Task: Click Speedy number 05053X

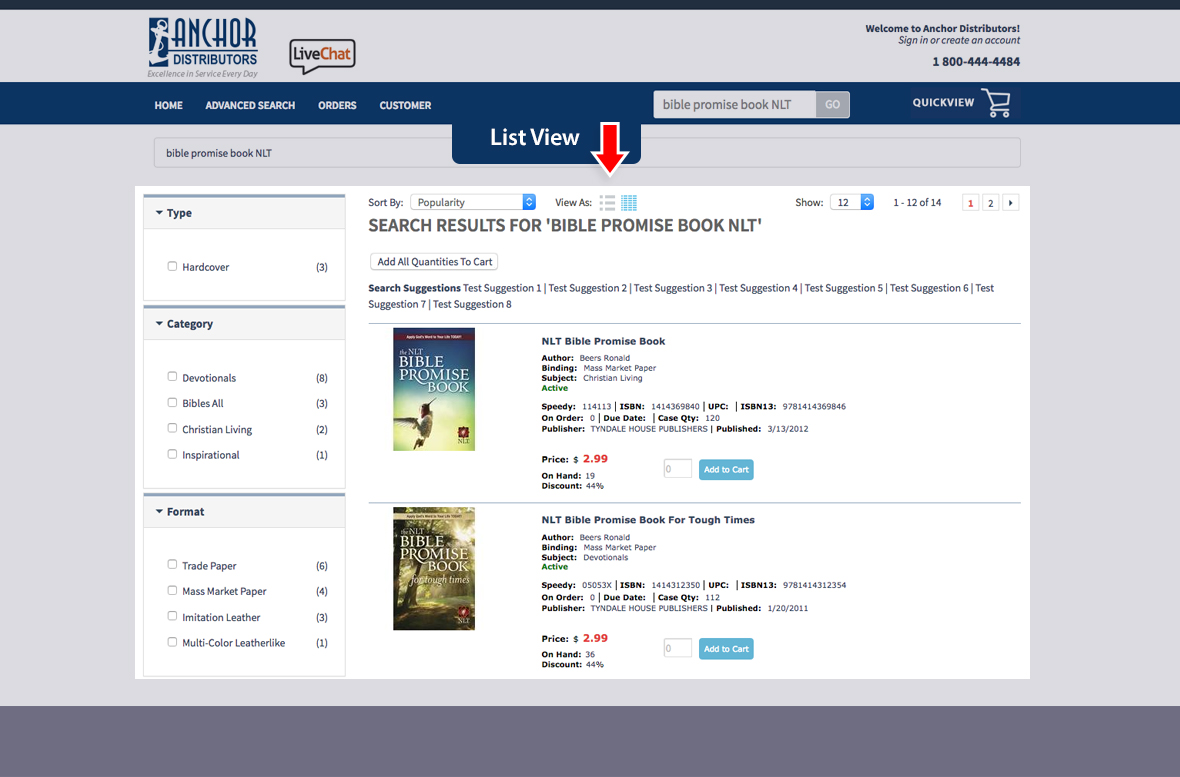Action: (597, 585)
